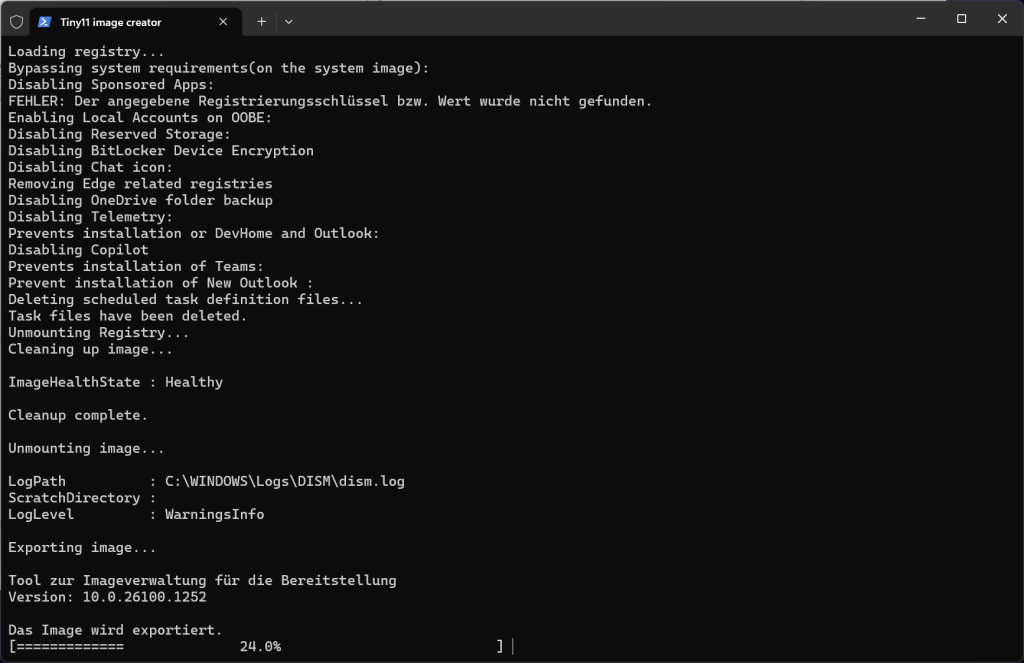Click the export progress bar
The width and height of the screenshot is (1024, 663).
(x=256, y=647)
